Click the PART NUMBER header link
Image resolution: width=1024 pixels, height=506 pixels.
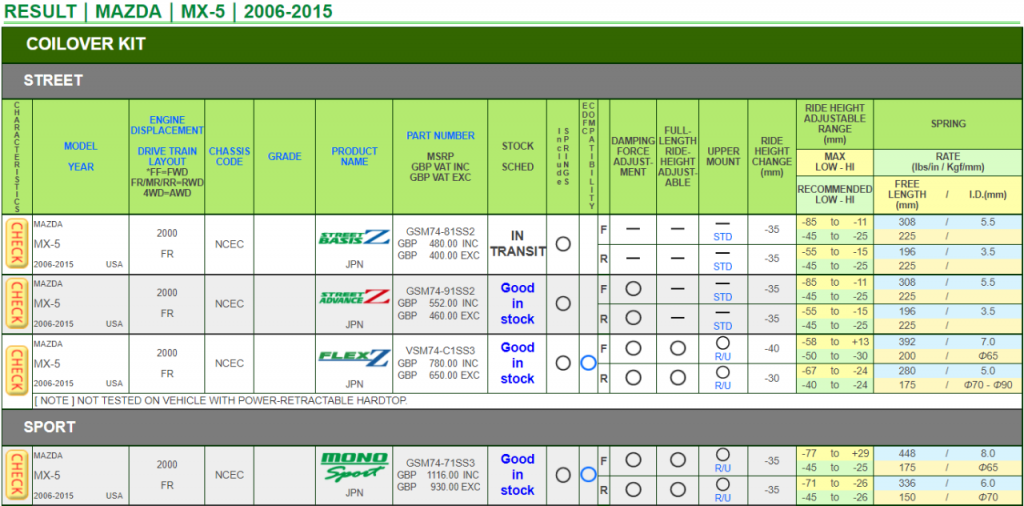(440, 136)
